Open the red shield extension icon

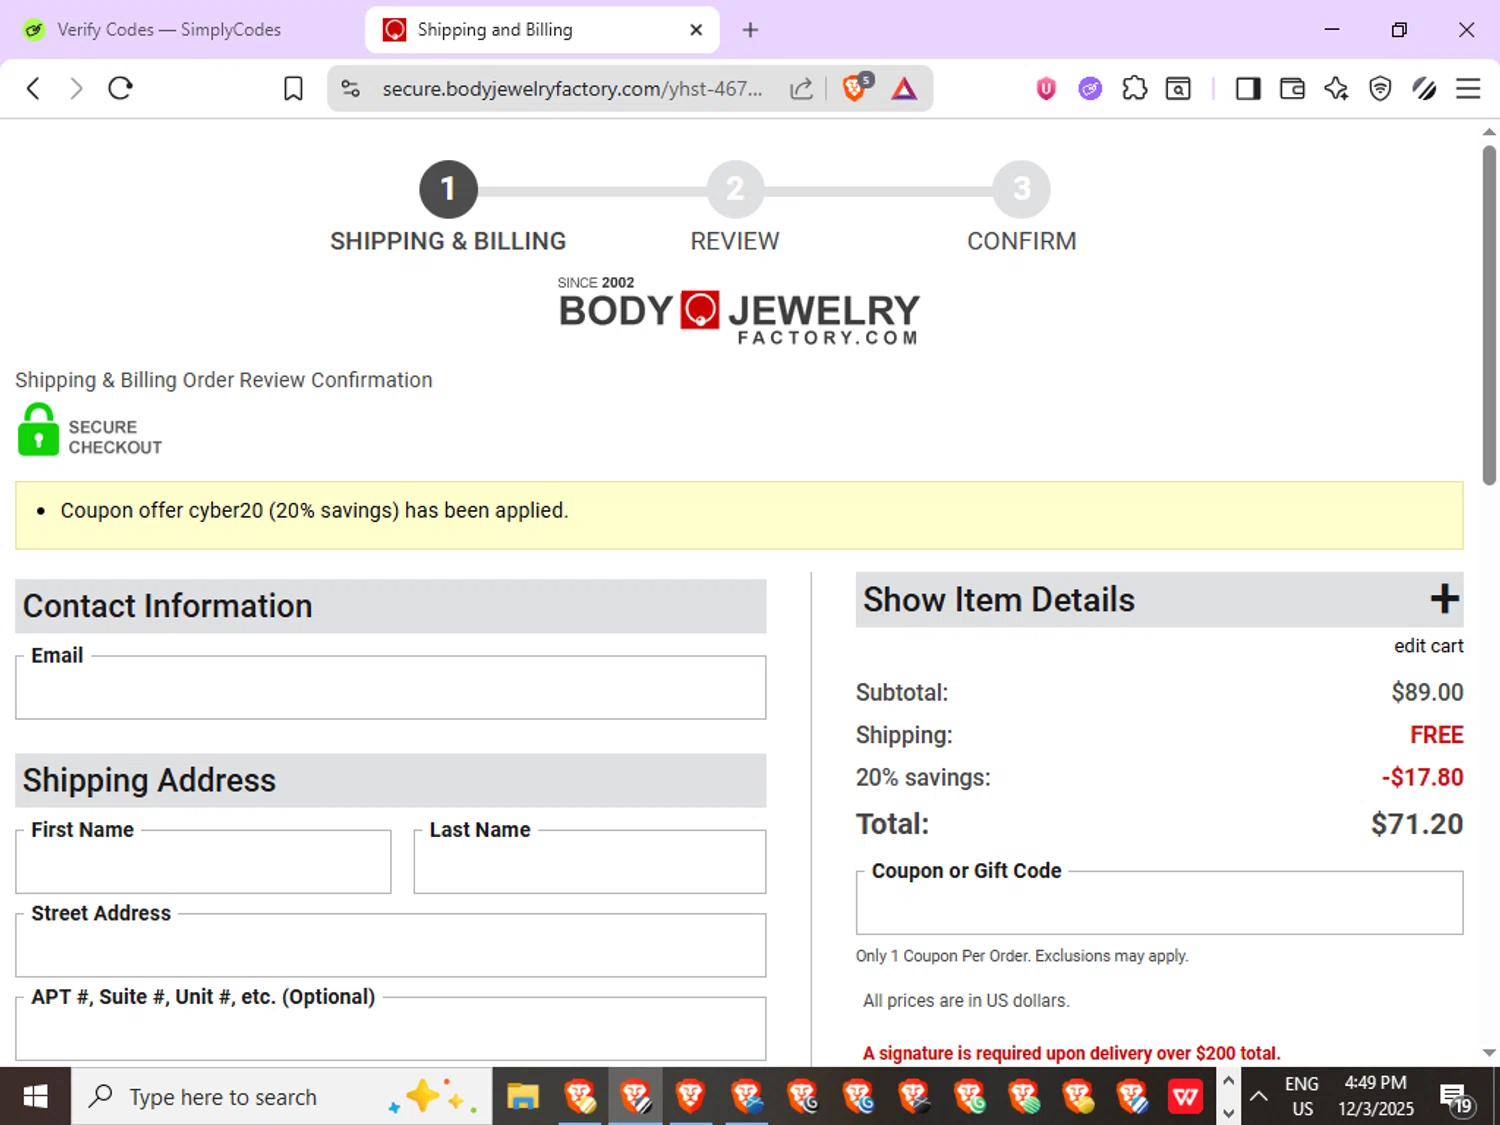1046,89
